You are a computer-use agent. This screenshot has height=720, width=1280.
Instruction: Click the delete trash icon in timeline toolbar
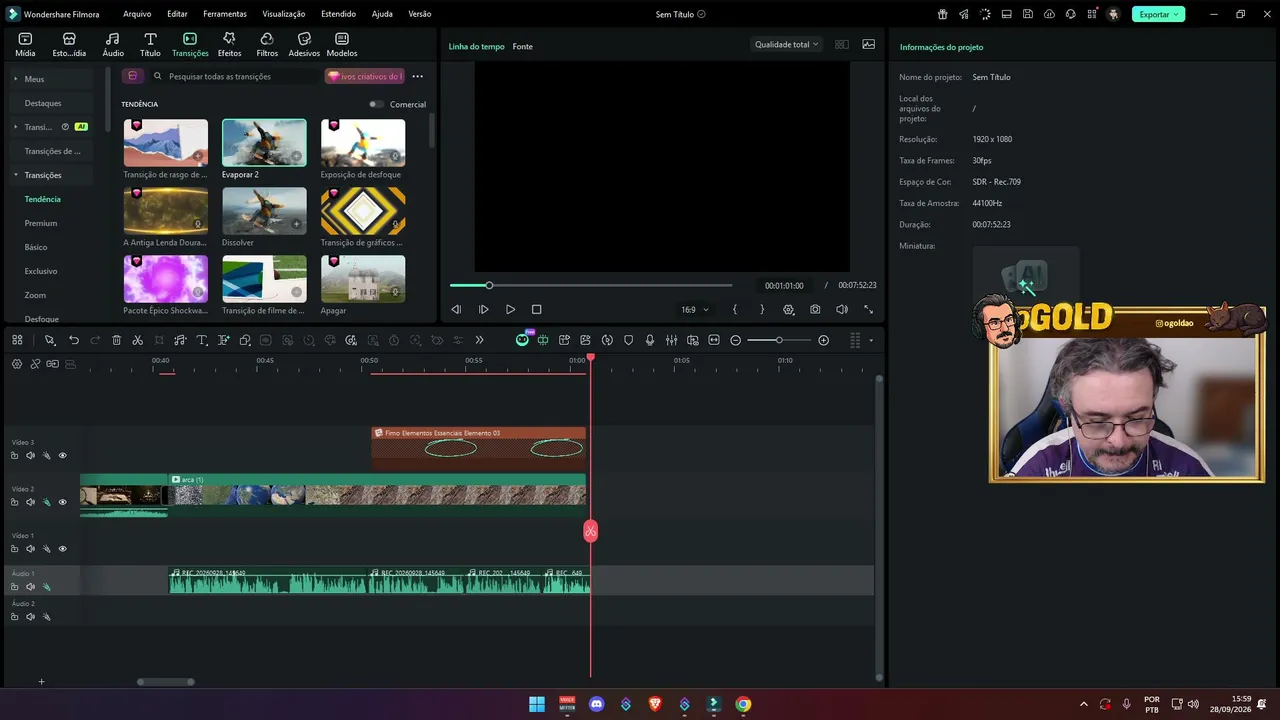click(x=116, y=340)
